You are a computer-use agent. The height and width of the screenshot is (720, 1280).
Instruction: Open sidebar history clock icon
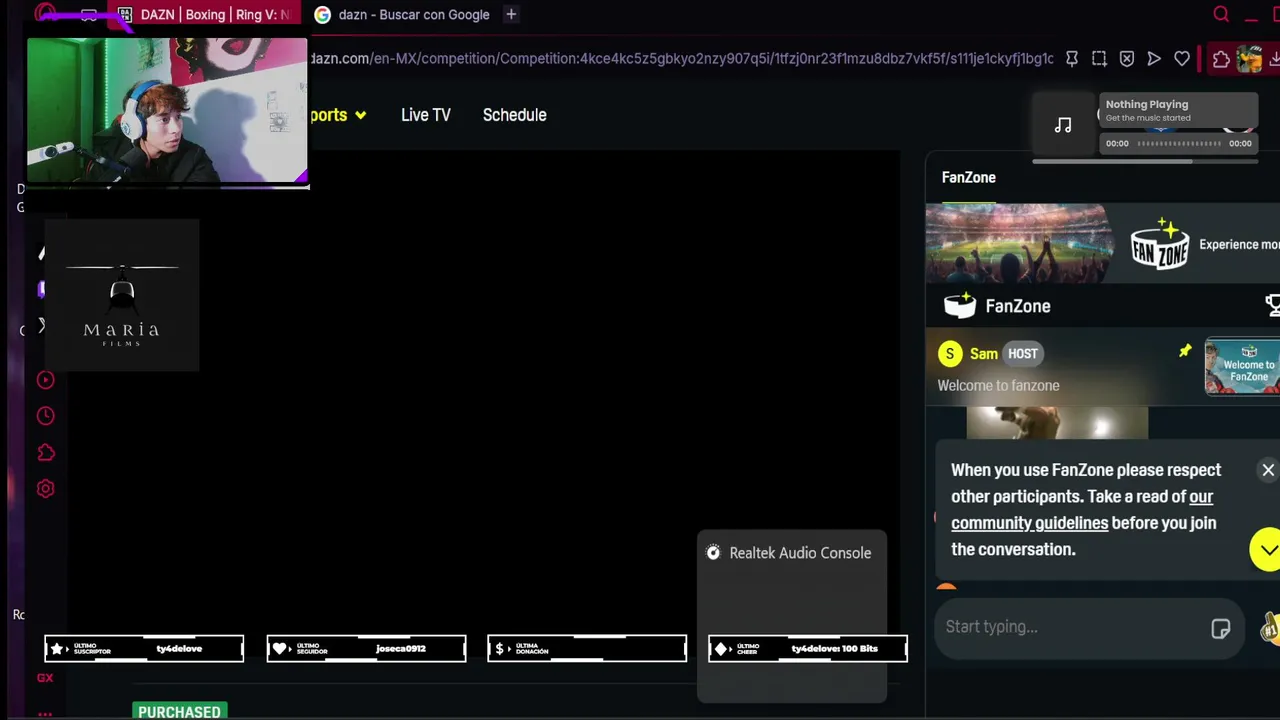pos(45,416)
